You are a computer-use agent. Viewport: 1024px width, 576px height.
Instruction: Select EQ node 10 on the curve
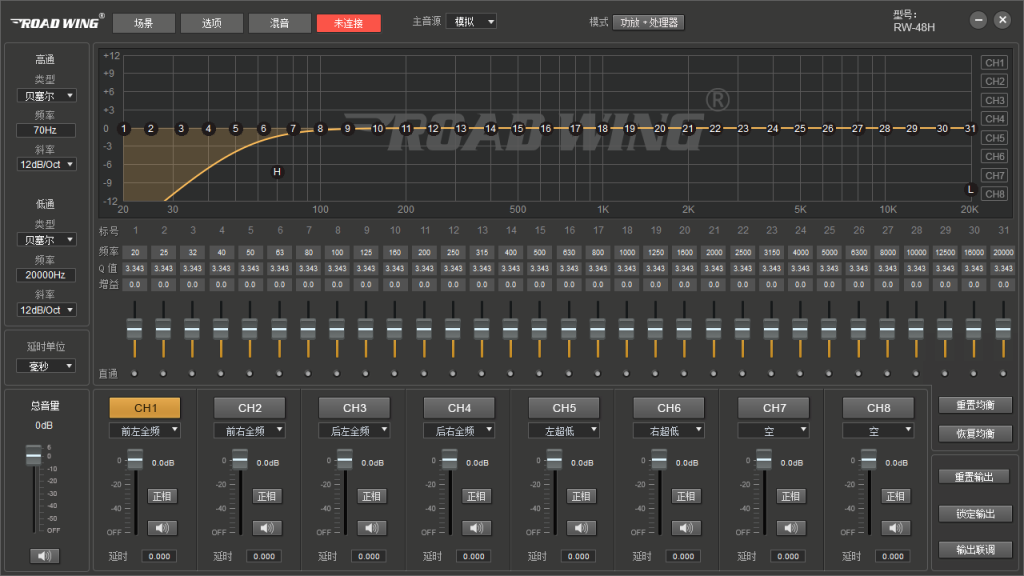point(377,129)
